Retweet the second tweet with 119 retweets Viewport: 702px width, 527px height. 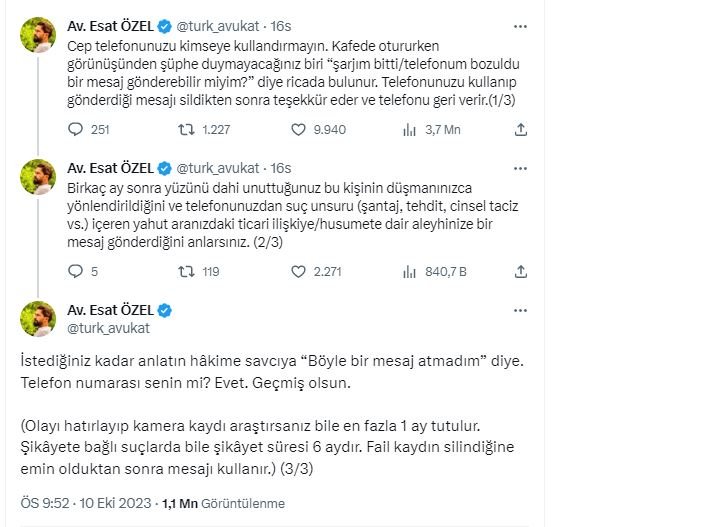pos(186,270)
